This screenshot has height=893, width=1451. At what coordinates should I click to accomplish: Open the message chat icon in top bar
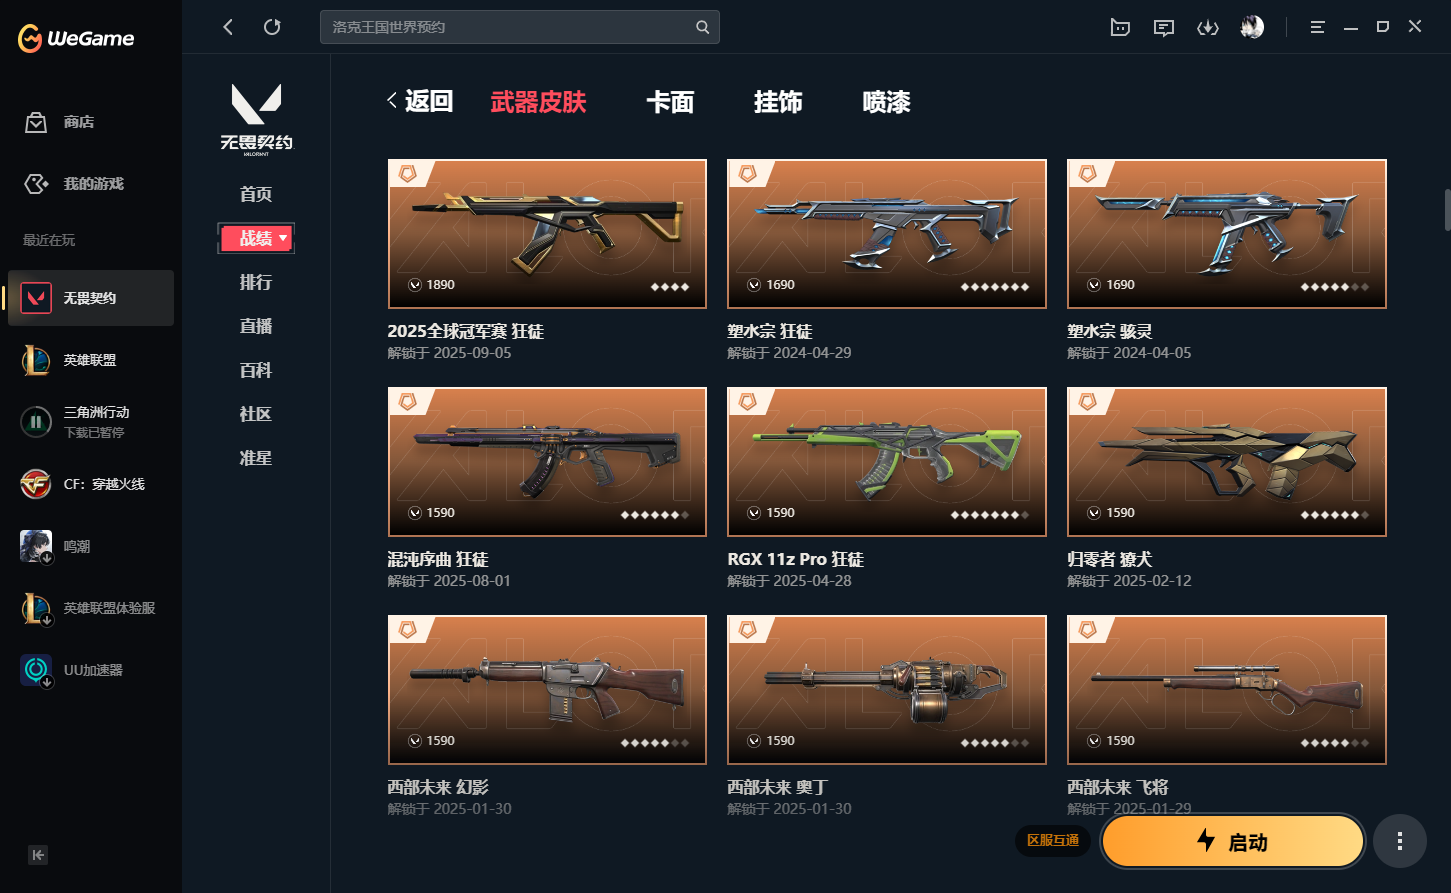pyautogui.click(x=1163, y=27)
